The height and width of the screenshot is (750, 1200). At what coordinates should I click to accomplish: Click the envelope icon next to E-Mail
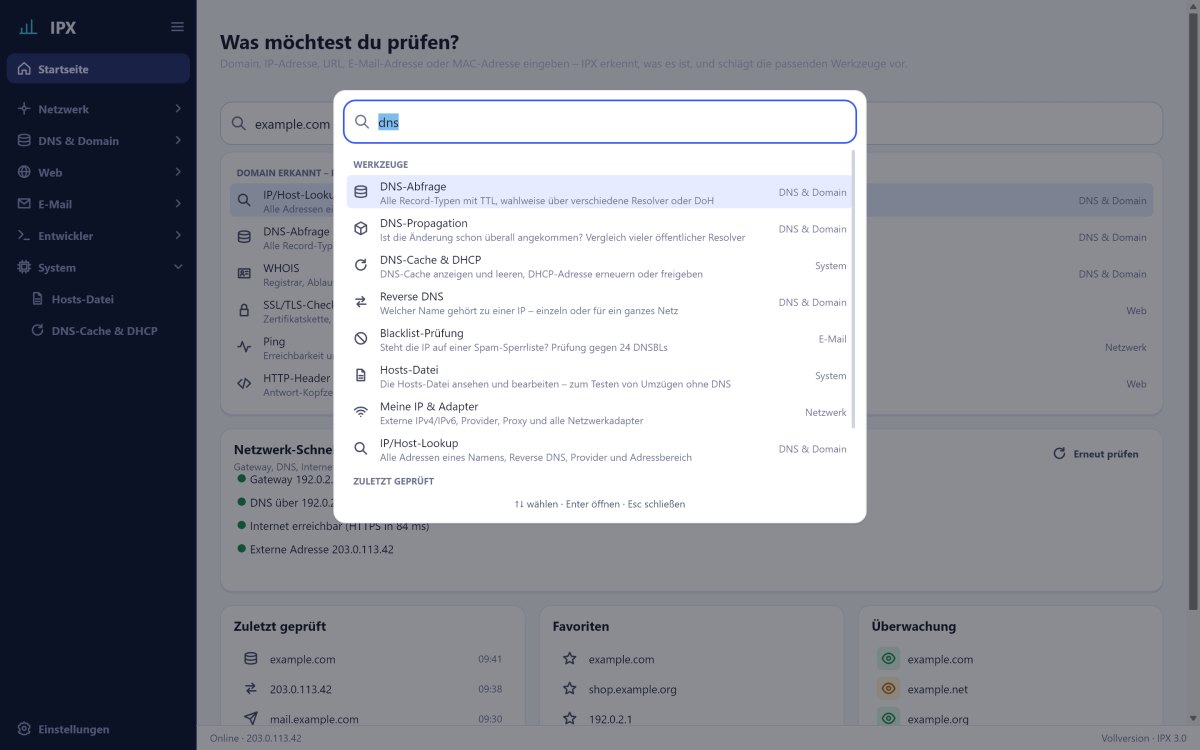tap(25, 204)
